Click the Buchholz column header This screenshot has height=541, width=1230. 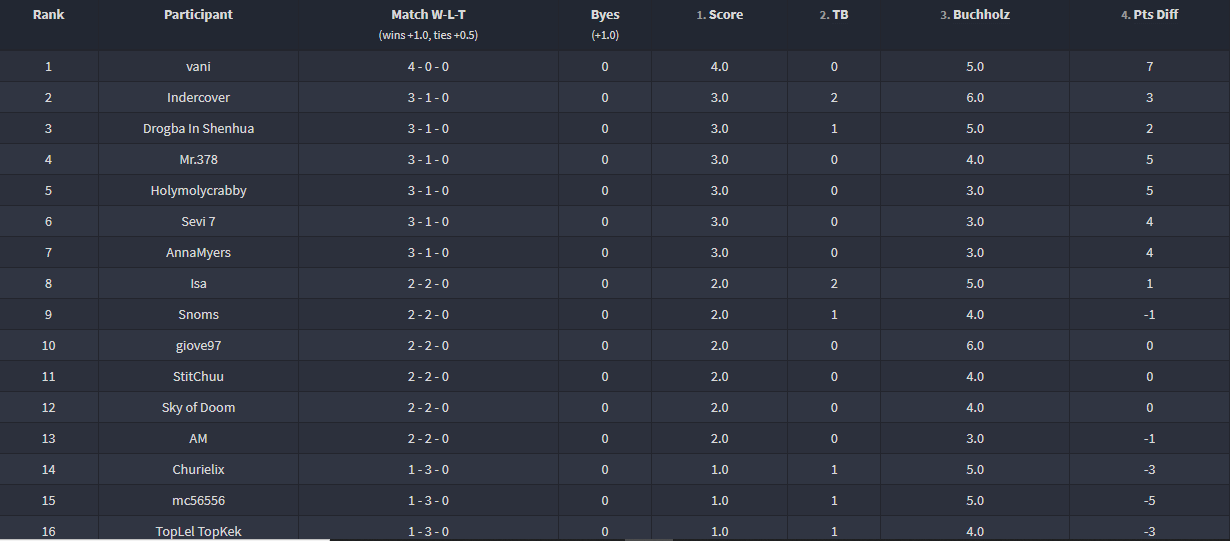[975, 15]
